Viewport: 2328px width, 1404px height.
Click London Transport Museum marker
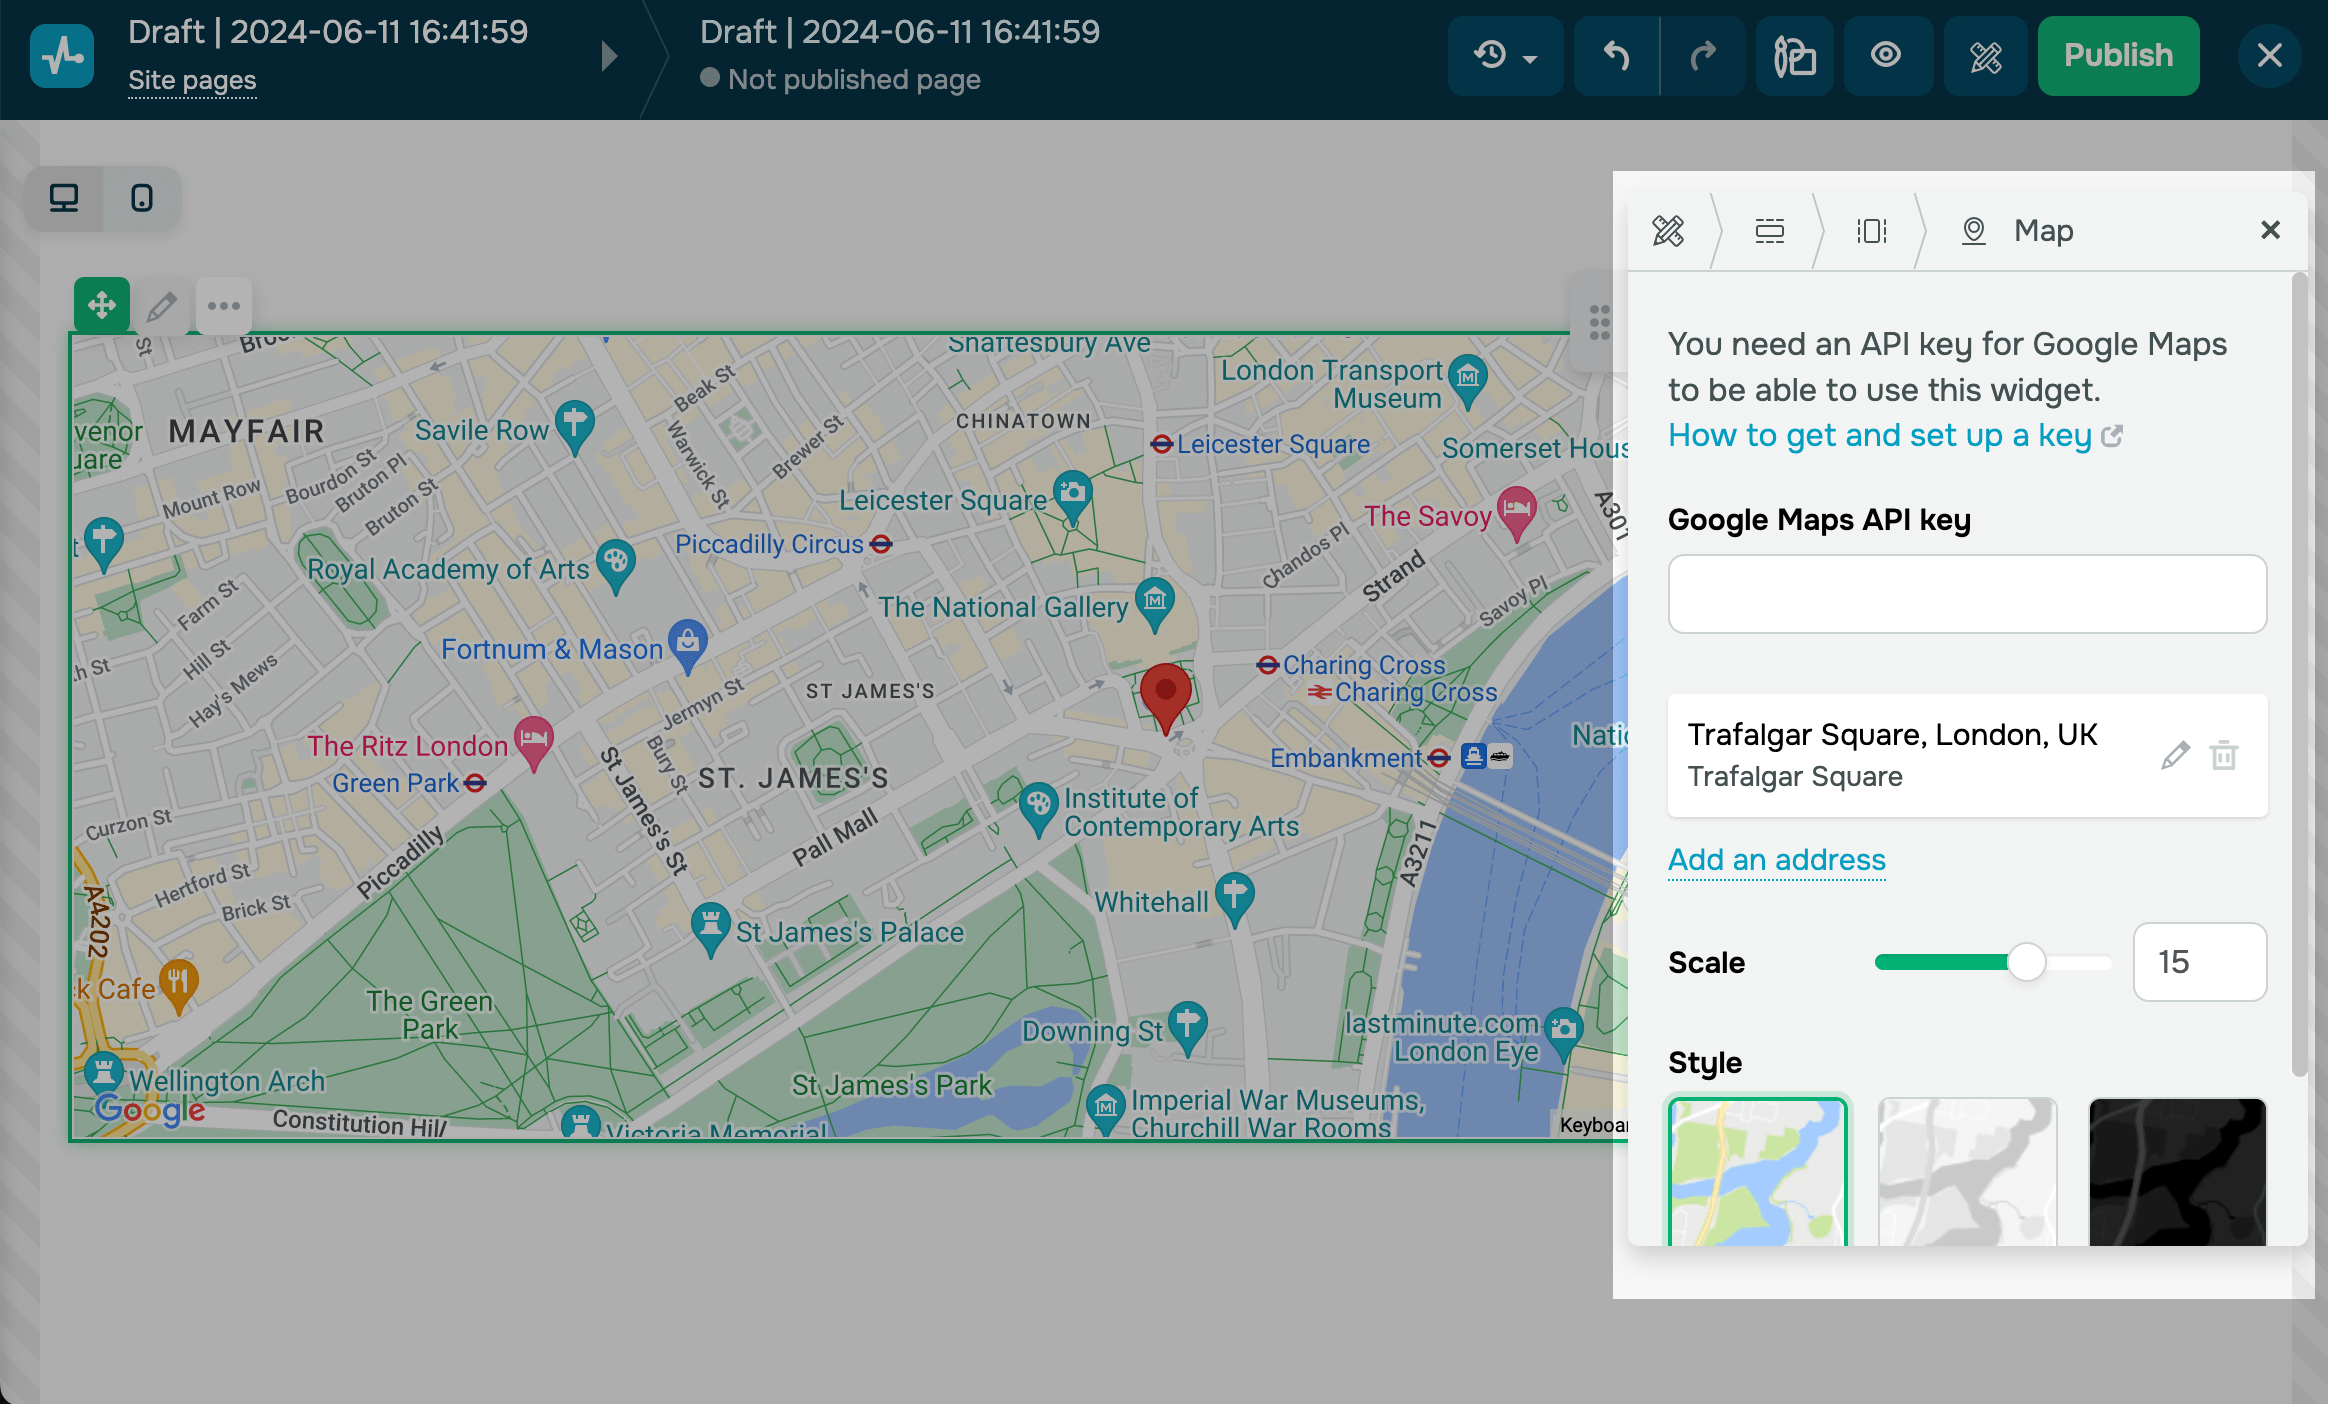[x=1468, y=382]
